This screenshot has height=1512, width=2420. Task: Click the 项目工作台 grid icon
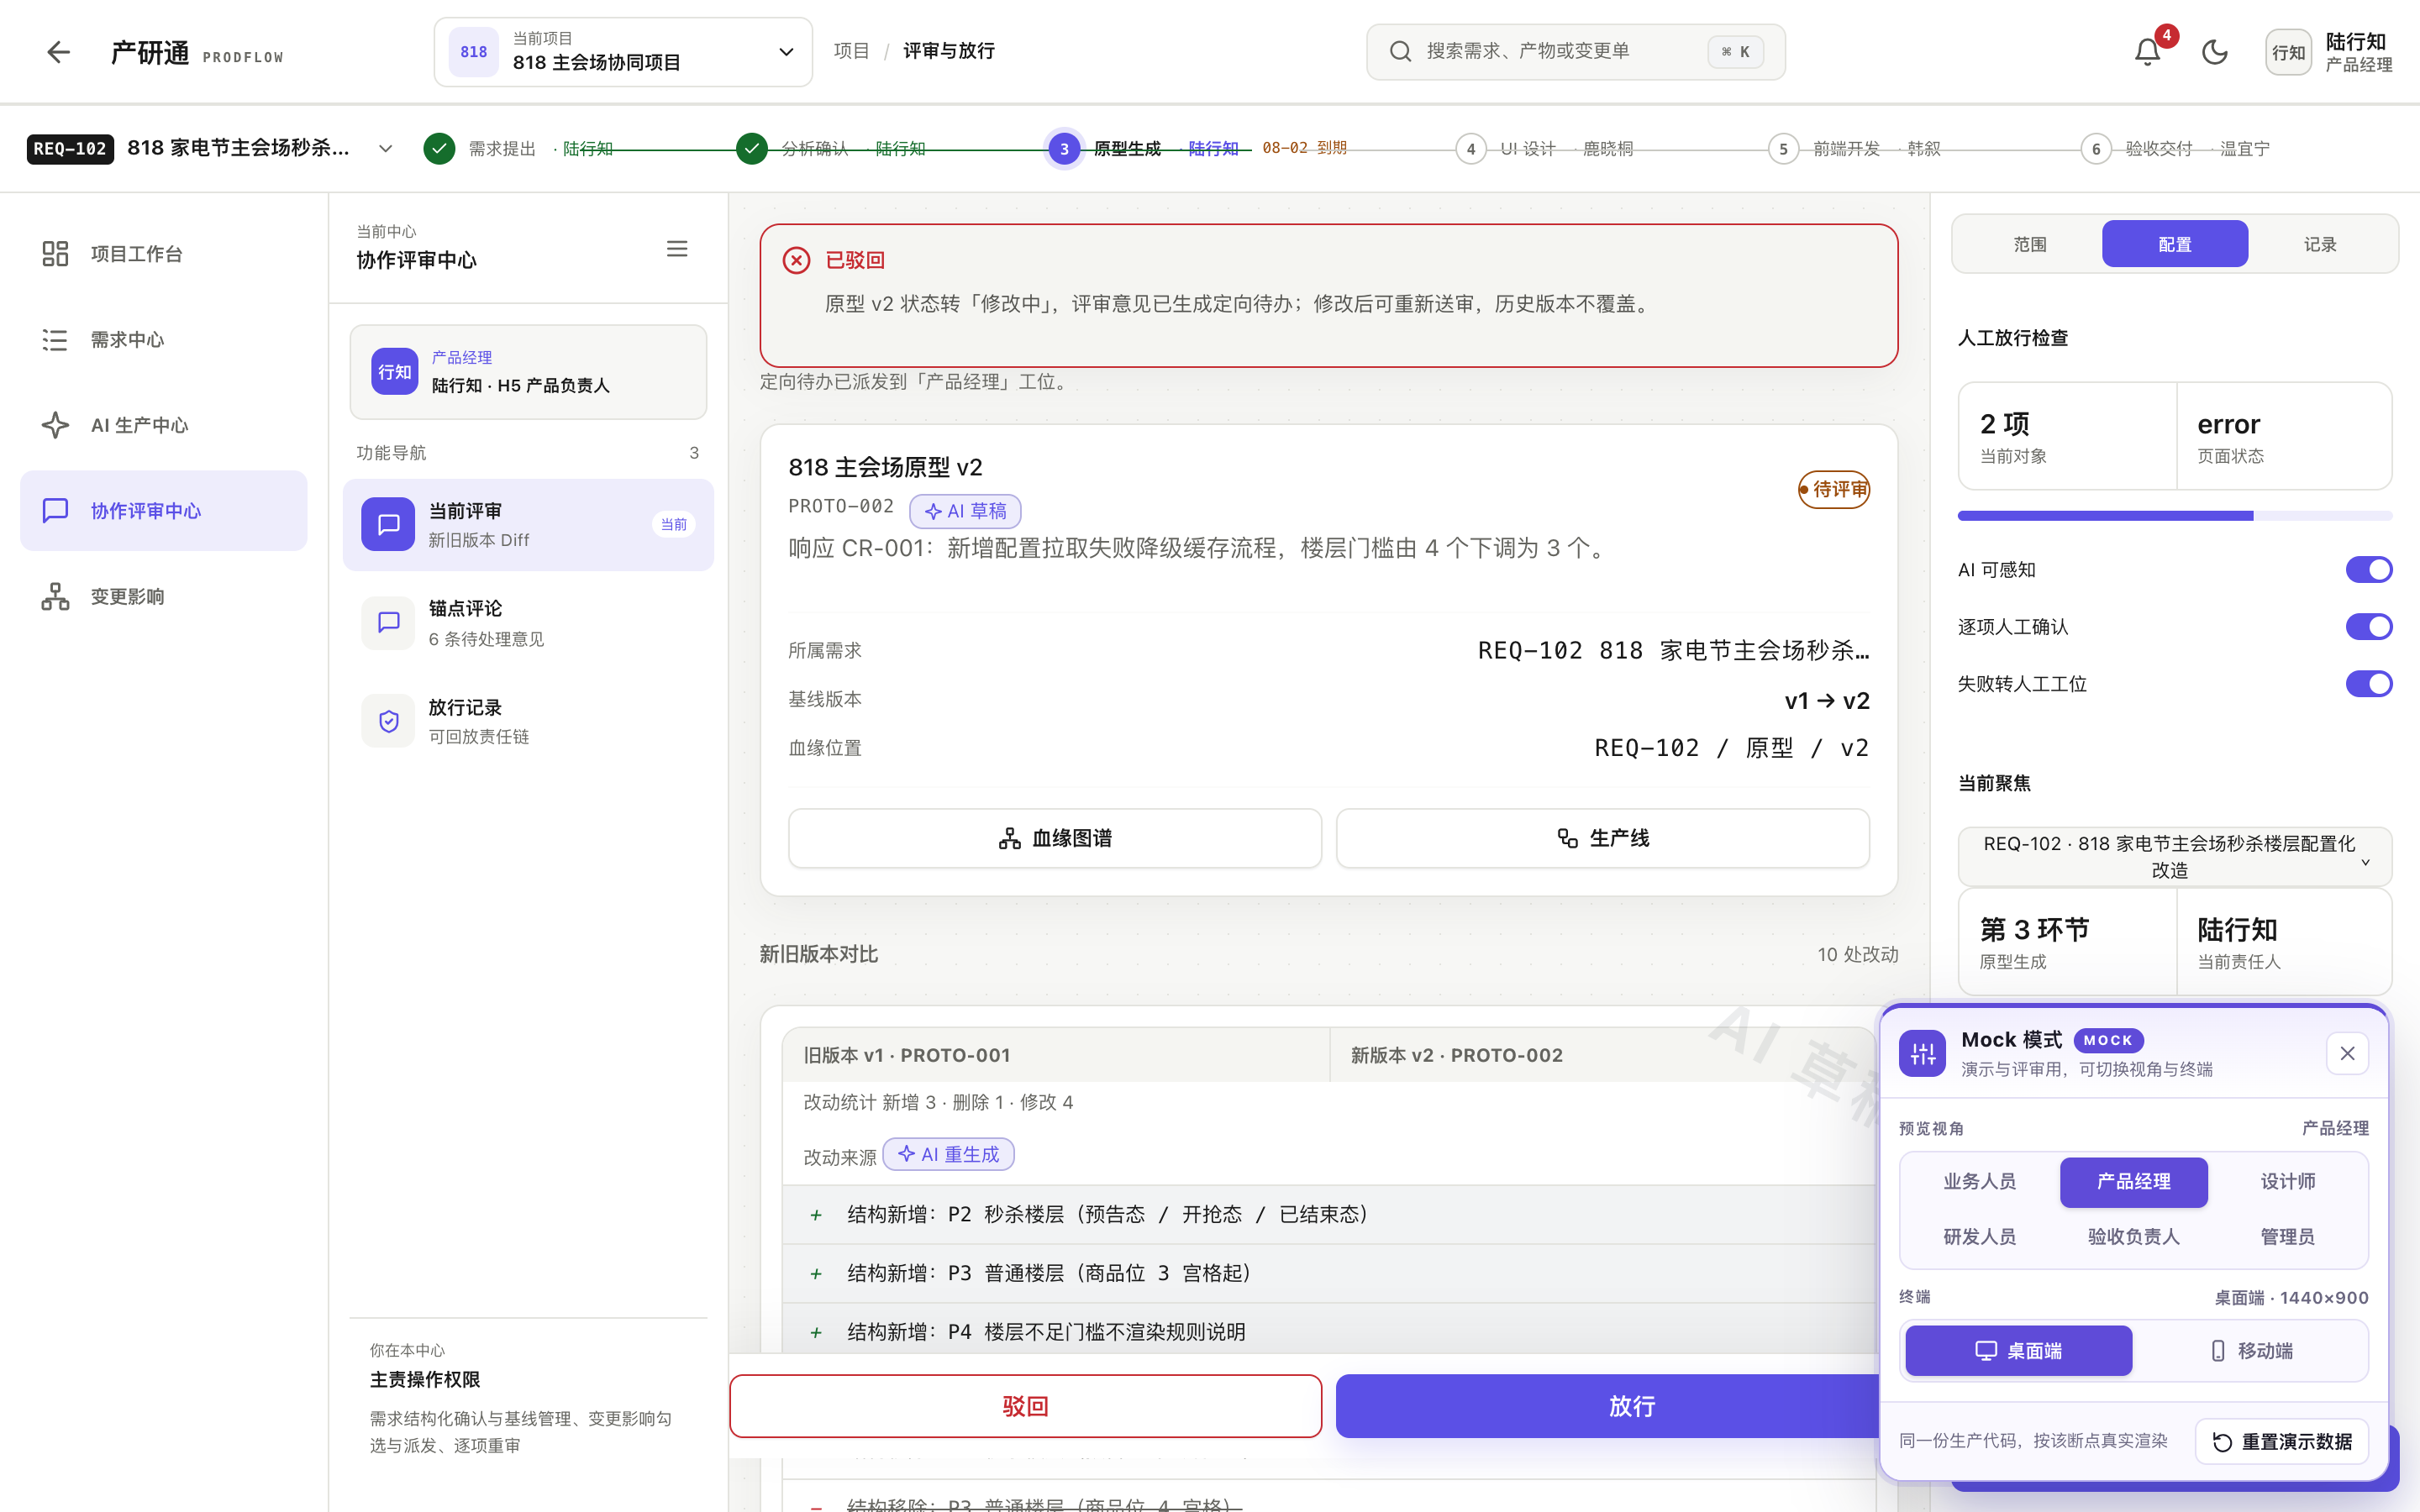pyautogui.click(x=55, y=254)
